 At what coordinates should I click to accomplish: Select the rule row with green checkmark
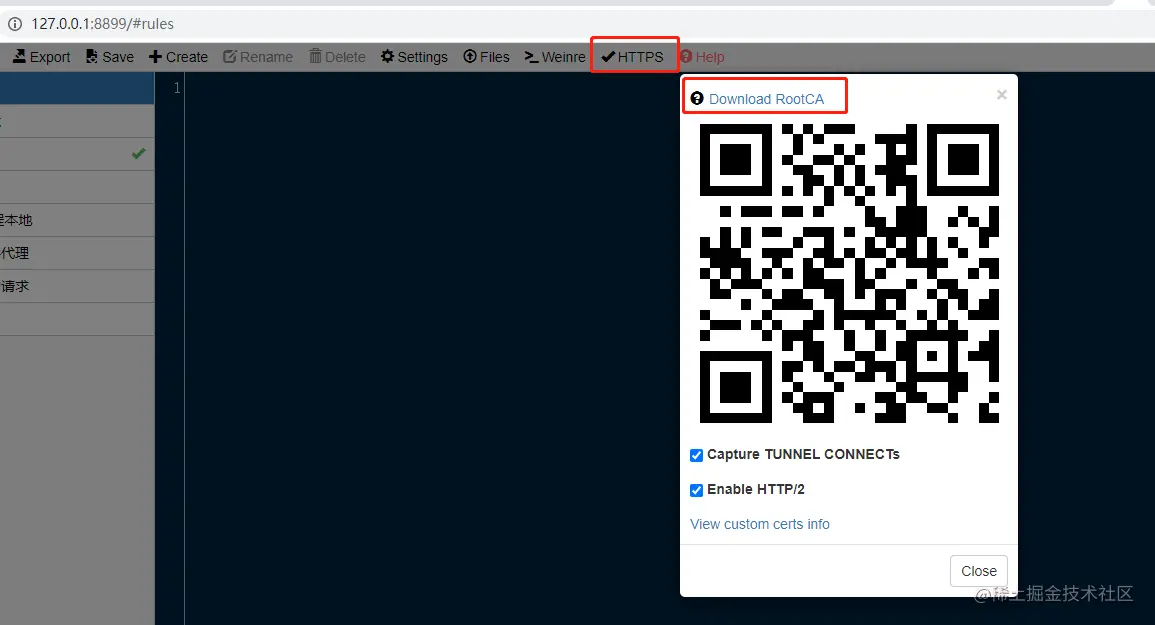click(77, 154)
